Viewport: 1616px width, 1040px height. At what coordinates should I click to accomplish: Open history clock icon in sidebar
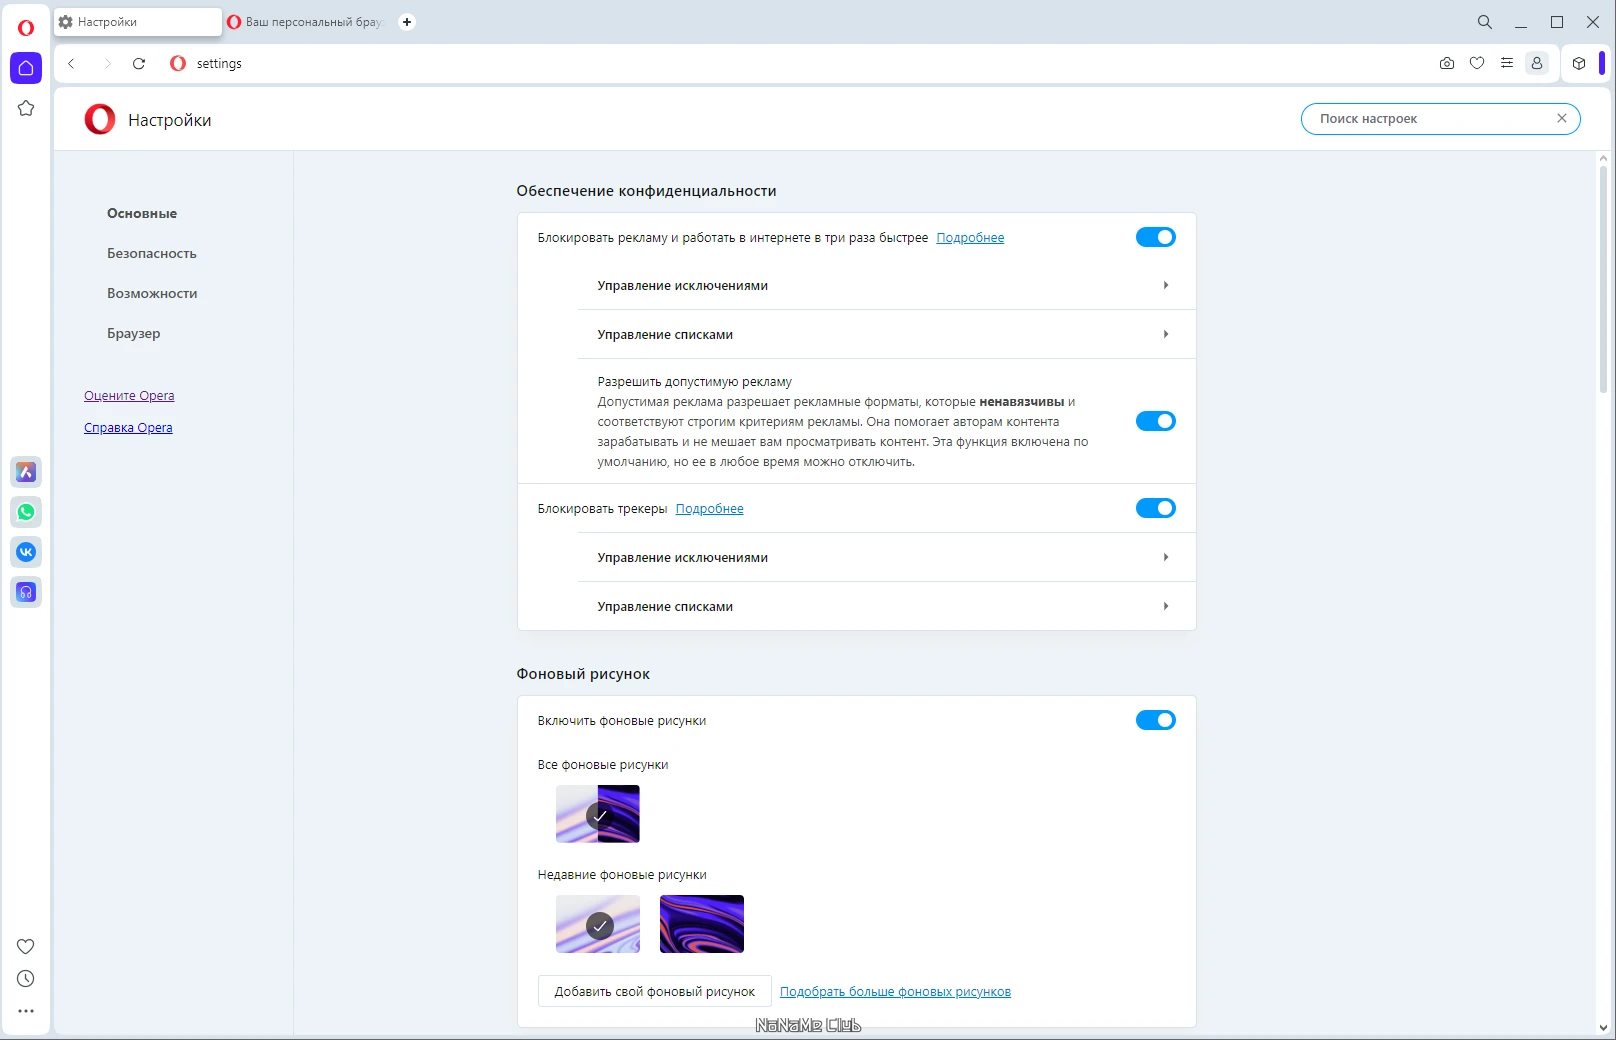(x=26, y=979)
